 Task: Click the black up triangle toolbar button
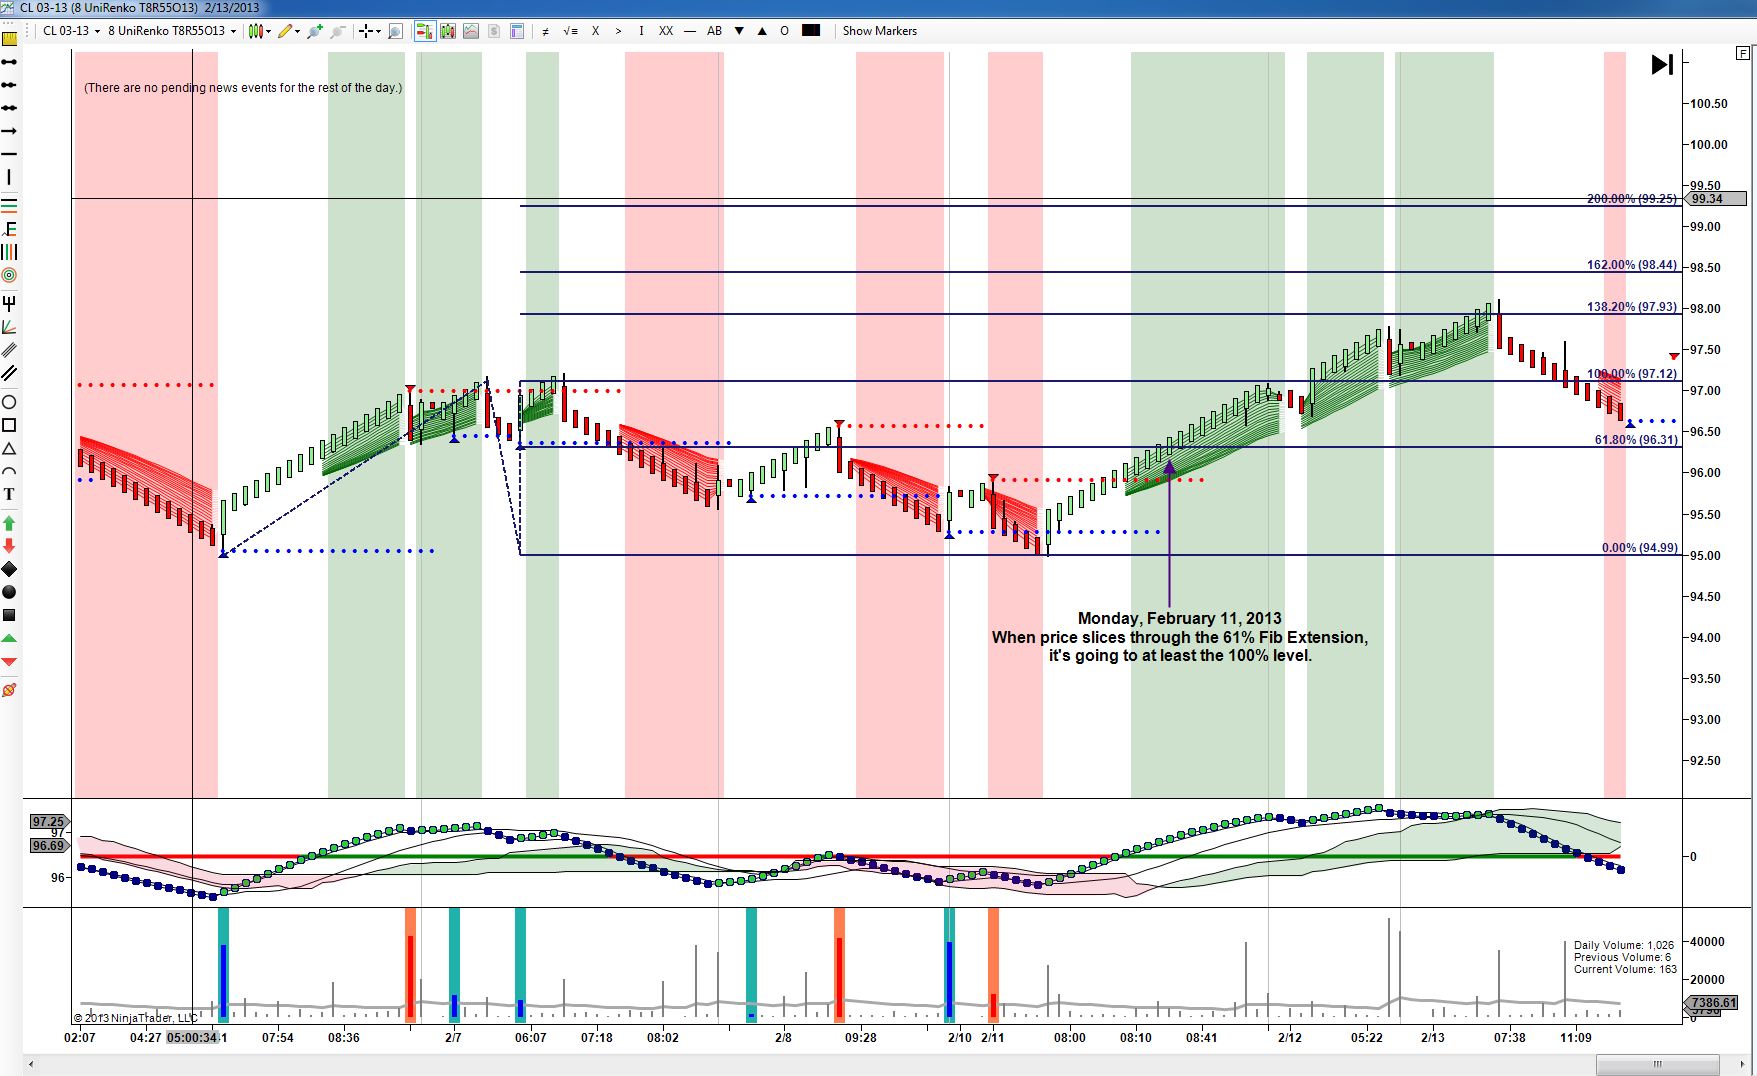point(762,31)
